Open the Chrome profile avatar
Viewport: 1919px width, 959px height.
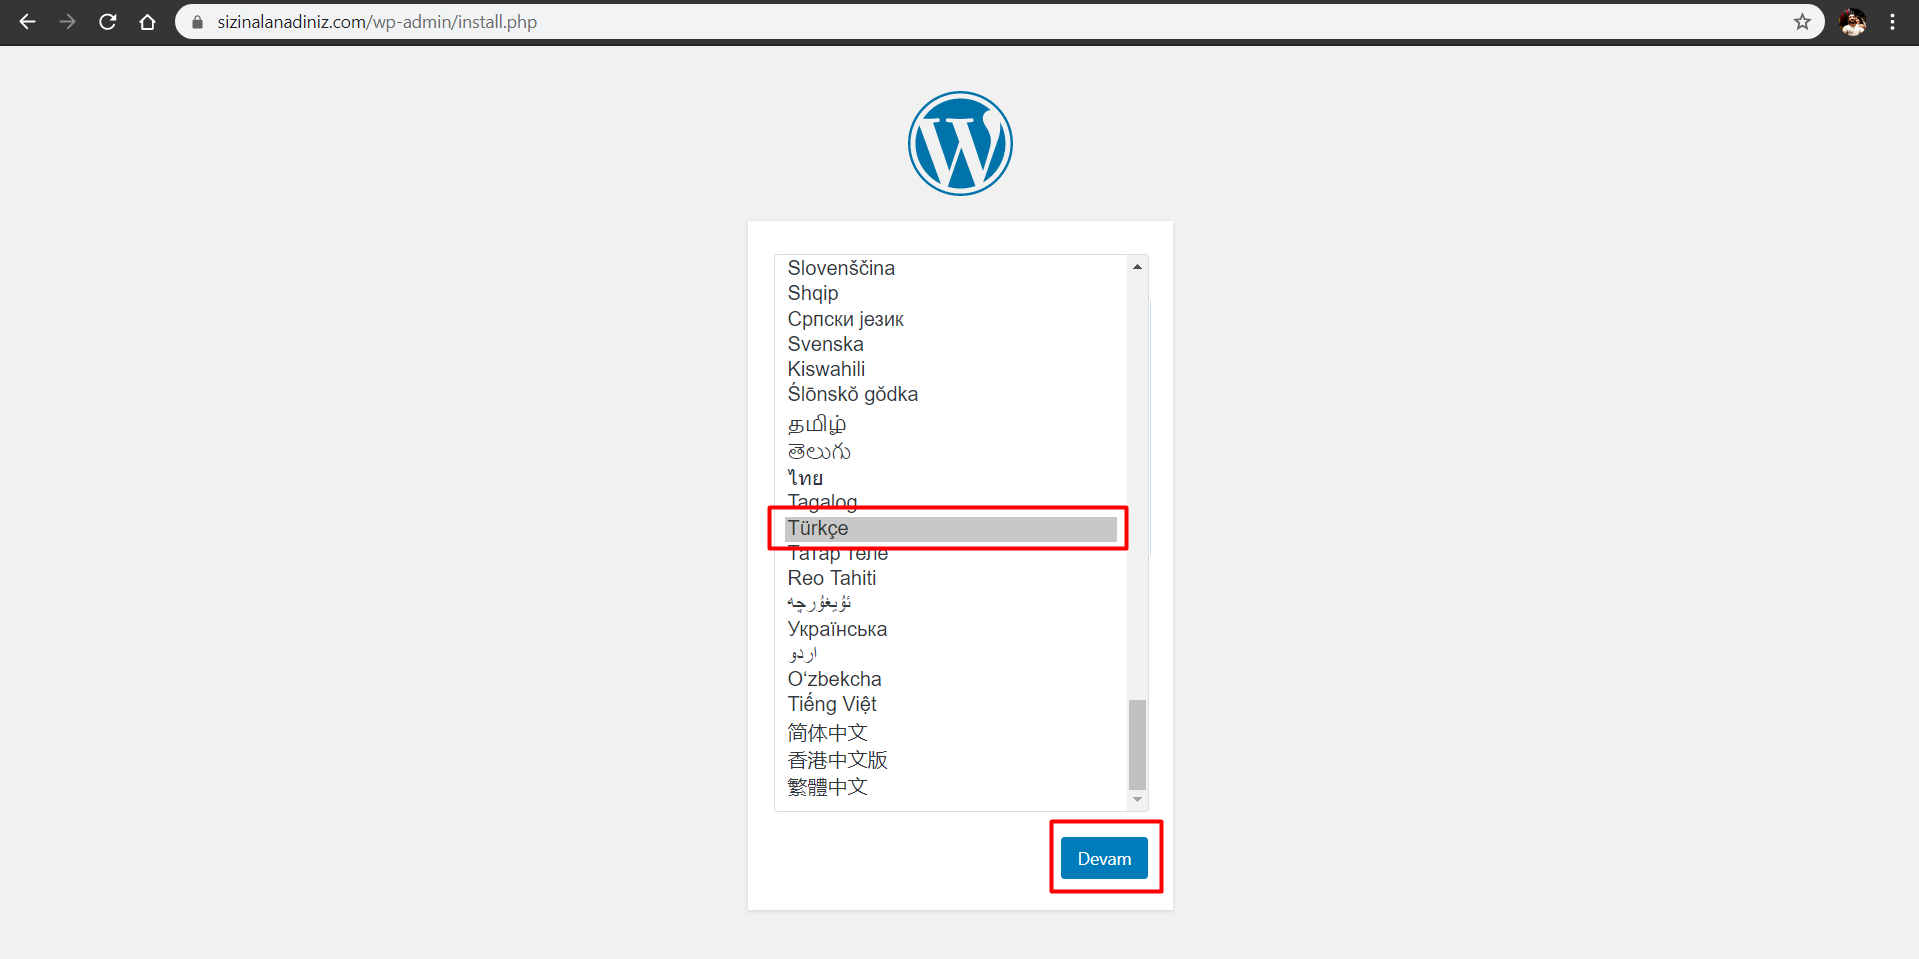point(1852,22)
